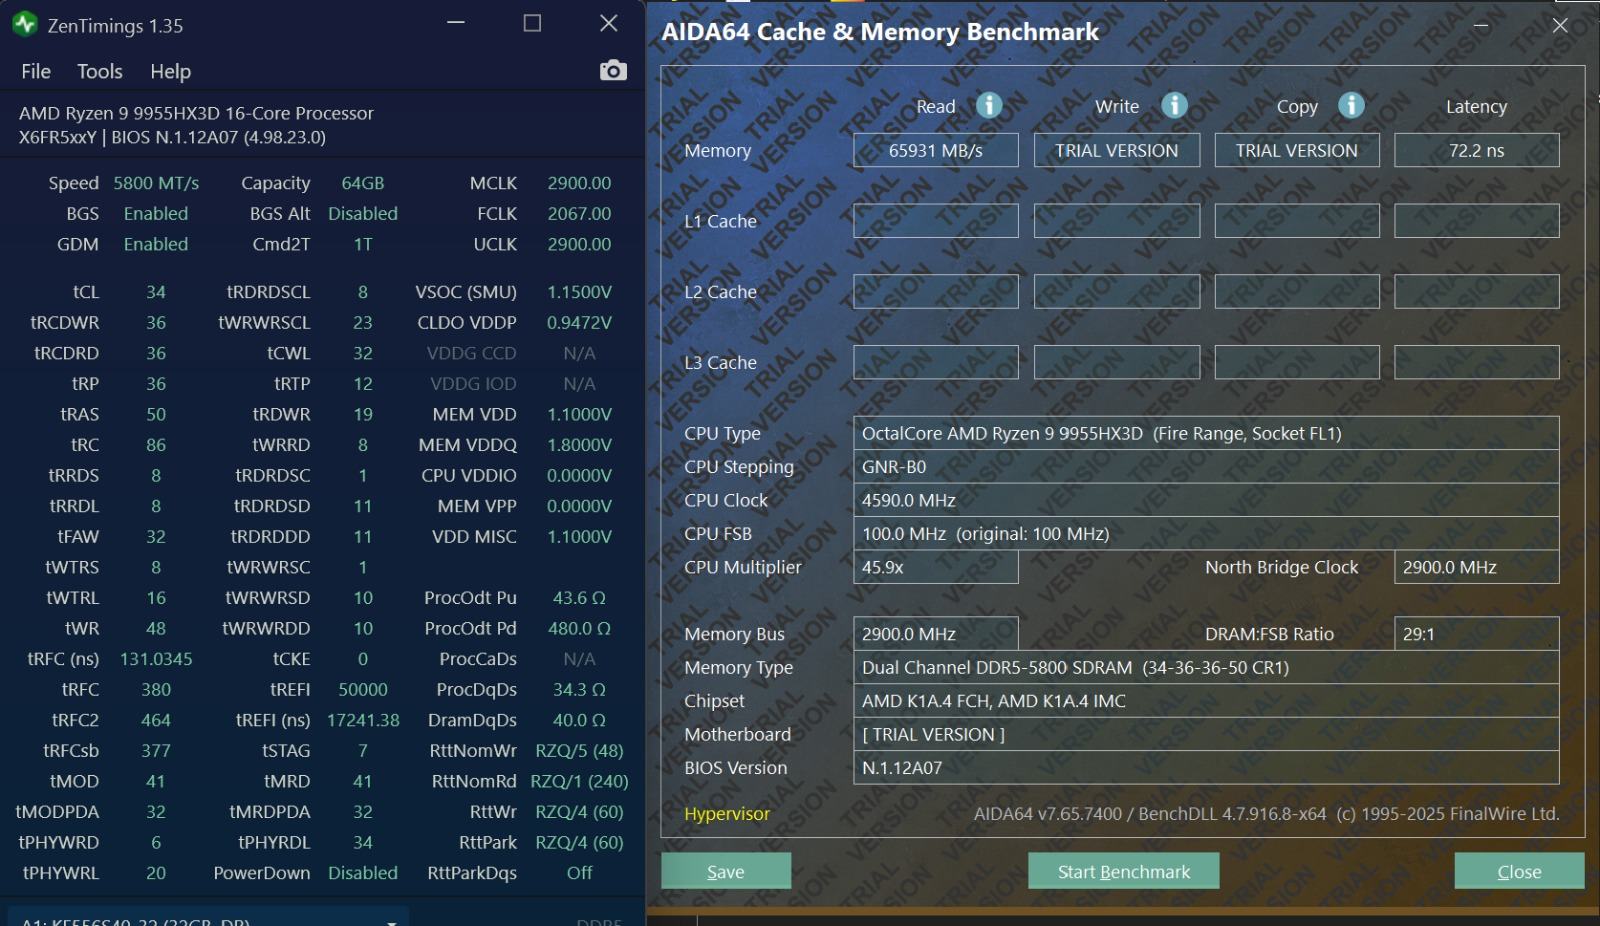This screenshot has height=926, width=1600.
Task: Click the empty L1 Cache Read field
Action: point(936,221)
